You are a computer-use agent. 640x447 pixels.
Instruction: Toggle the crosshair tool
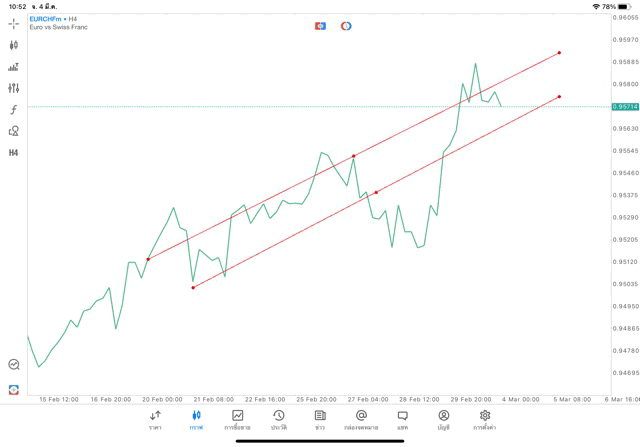pos(14,23)
